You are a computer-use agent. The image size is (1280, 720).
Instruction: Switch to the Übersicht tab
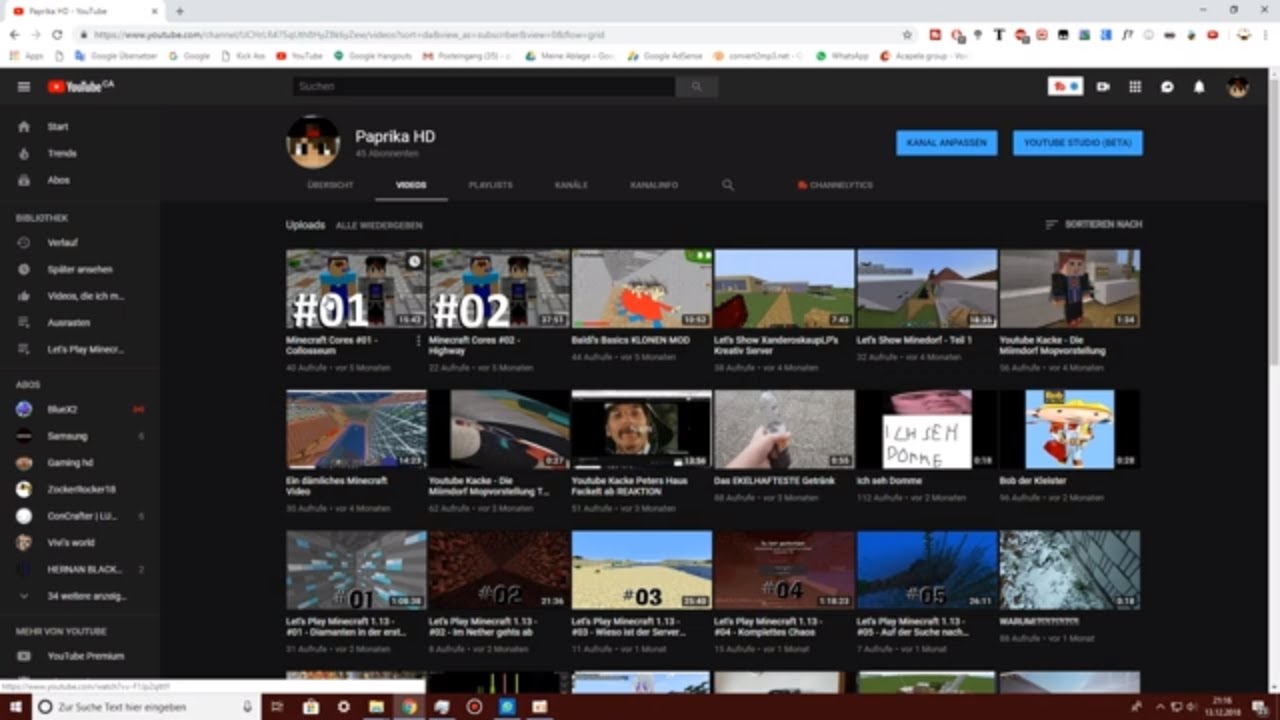coord(331,185)
